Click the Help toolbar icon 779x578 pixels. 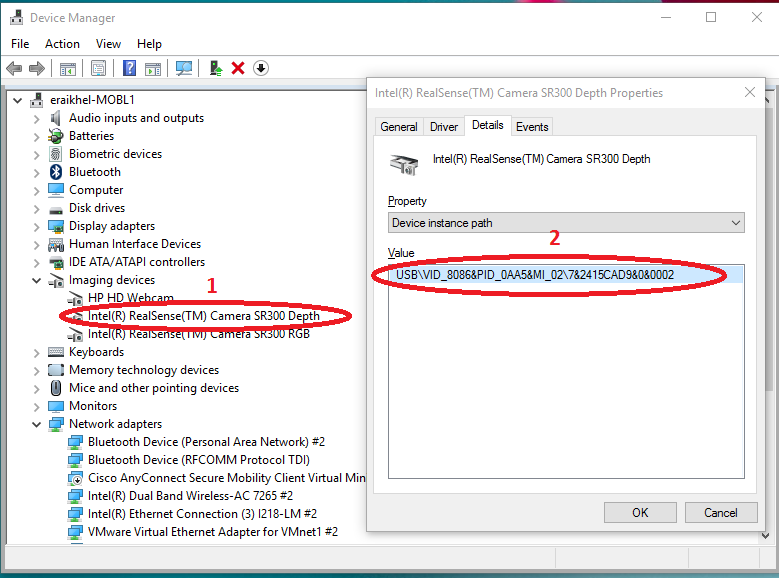click(129, 68)
